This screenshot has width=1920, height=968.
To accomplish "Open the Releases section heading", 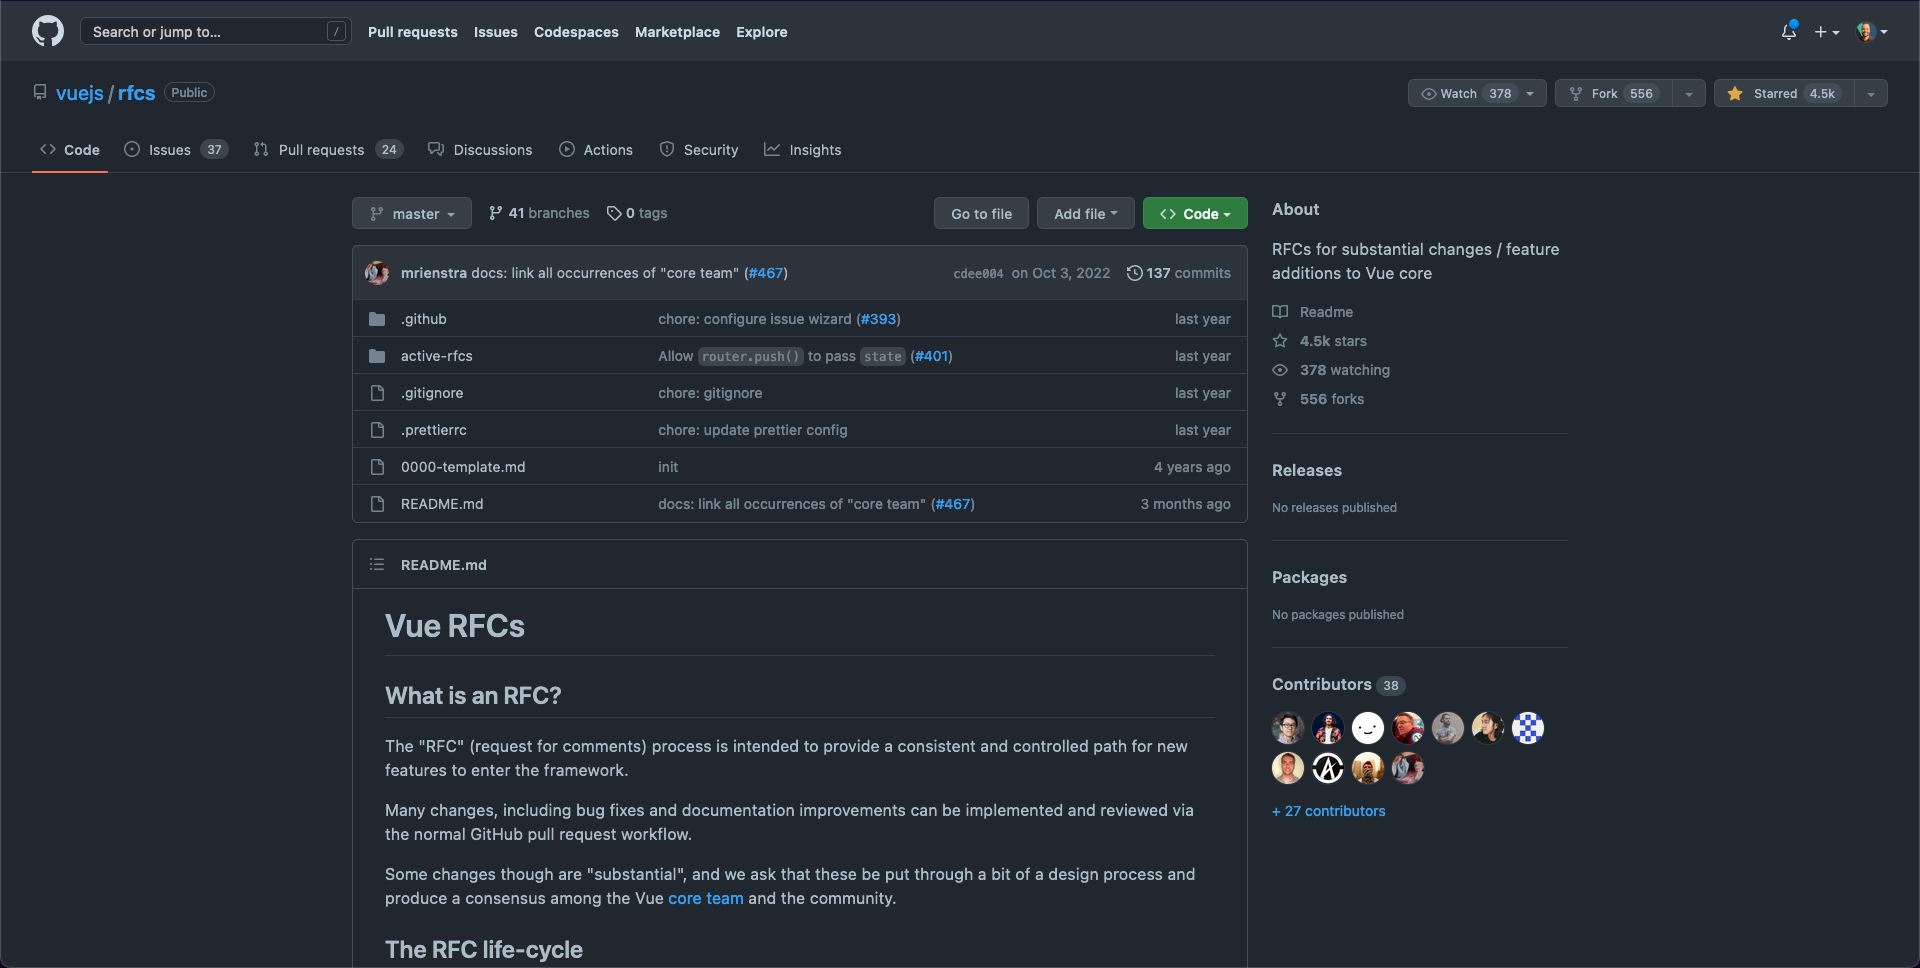I will [1307, 470].
